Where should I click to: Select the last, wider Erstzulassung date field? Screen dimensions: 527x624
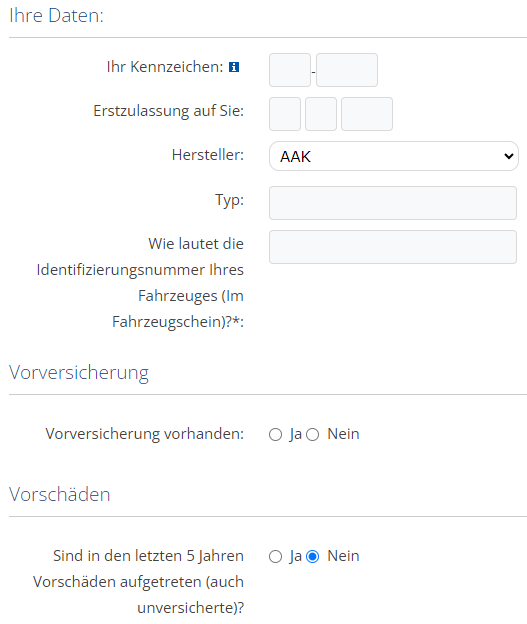click(367, 114)
